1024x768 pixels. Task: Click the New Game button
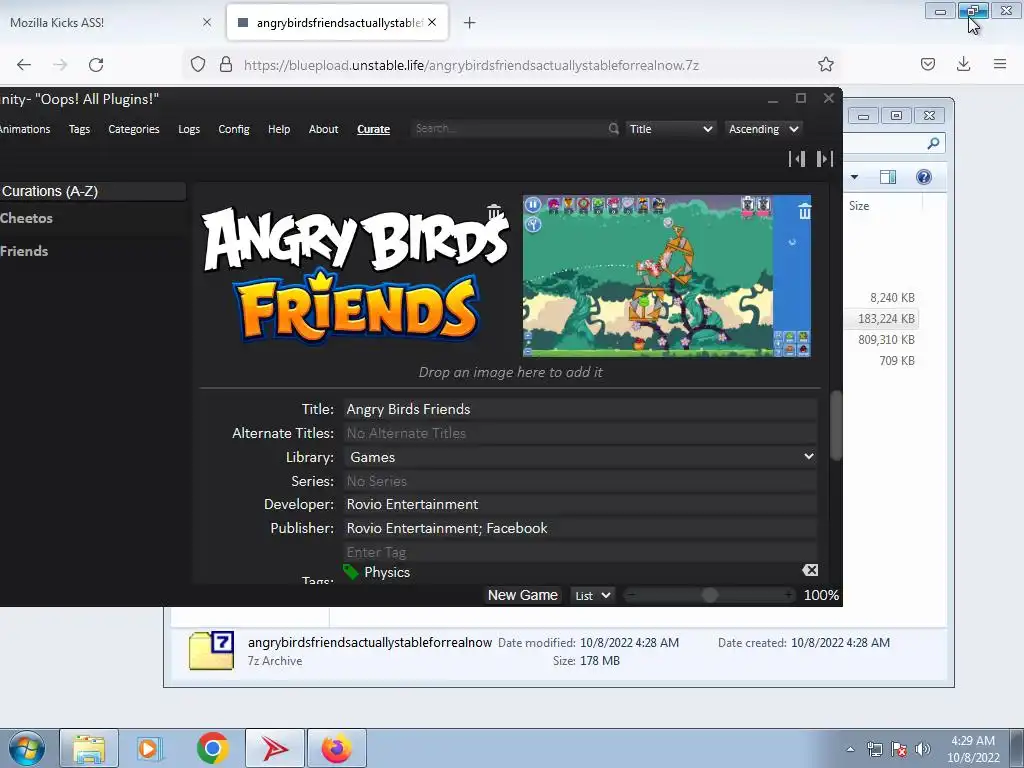click(522, 595)
